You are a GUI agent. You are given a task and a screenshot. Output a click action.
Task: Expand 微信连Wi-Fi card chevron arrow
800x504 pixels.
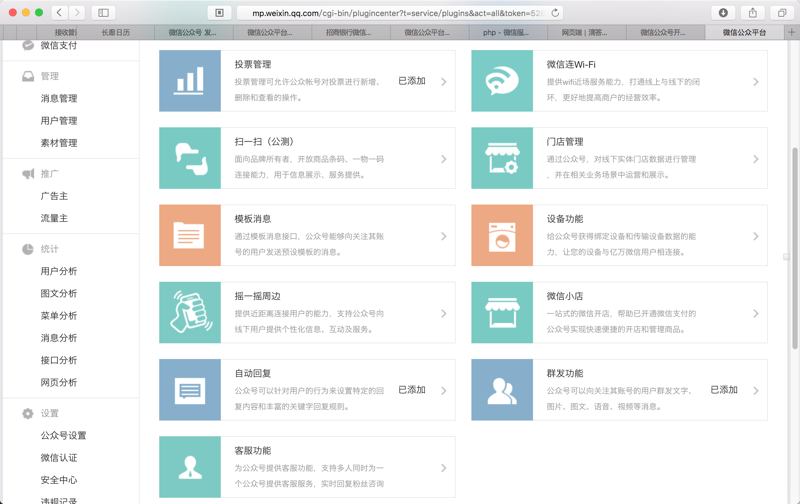pos(756,82)
